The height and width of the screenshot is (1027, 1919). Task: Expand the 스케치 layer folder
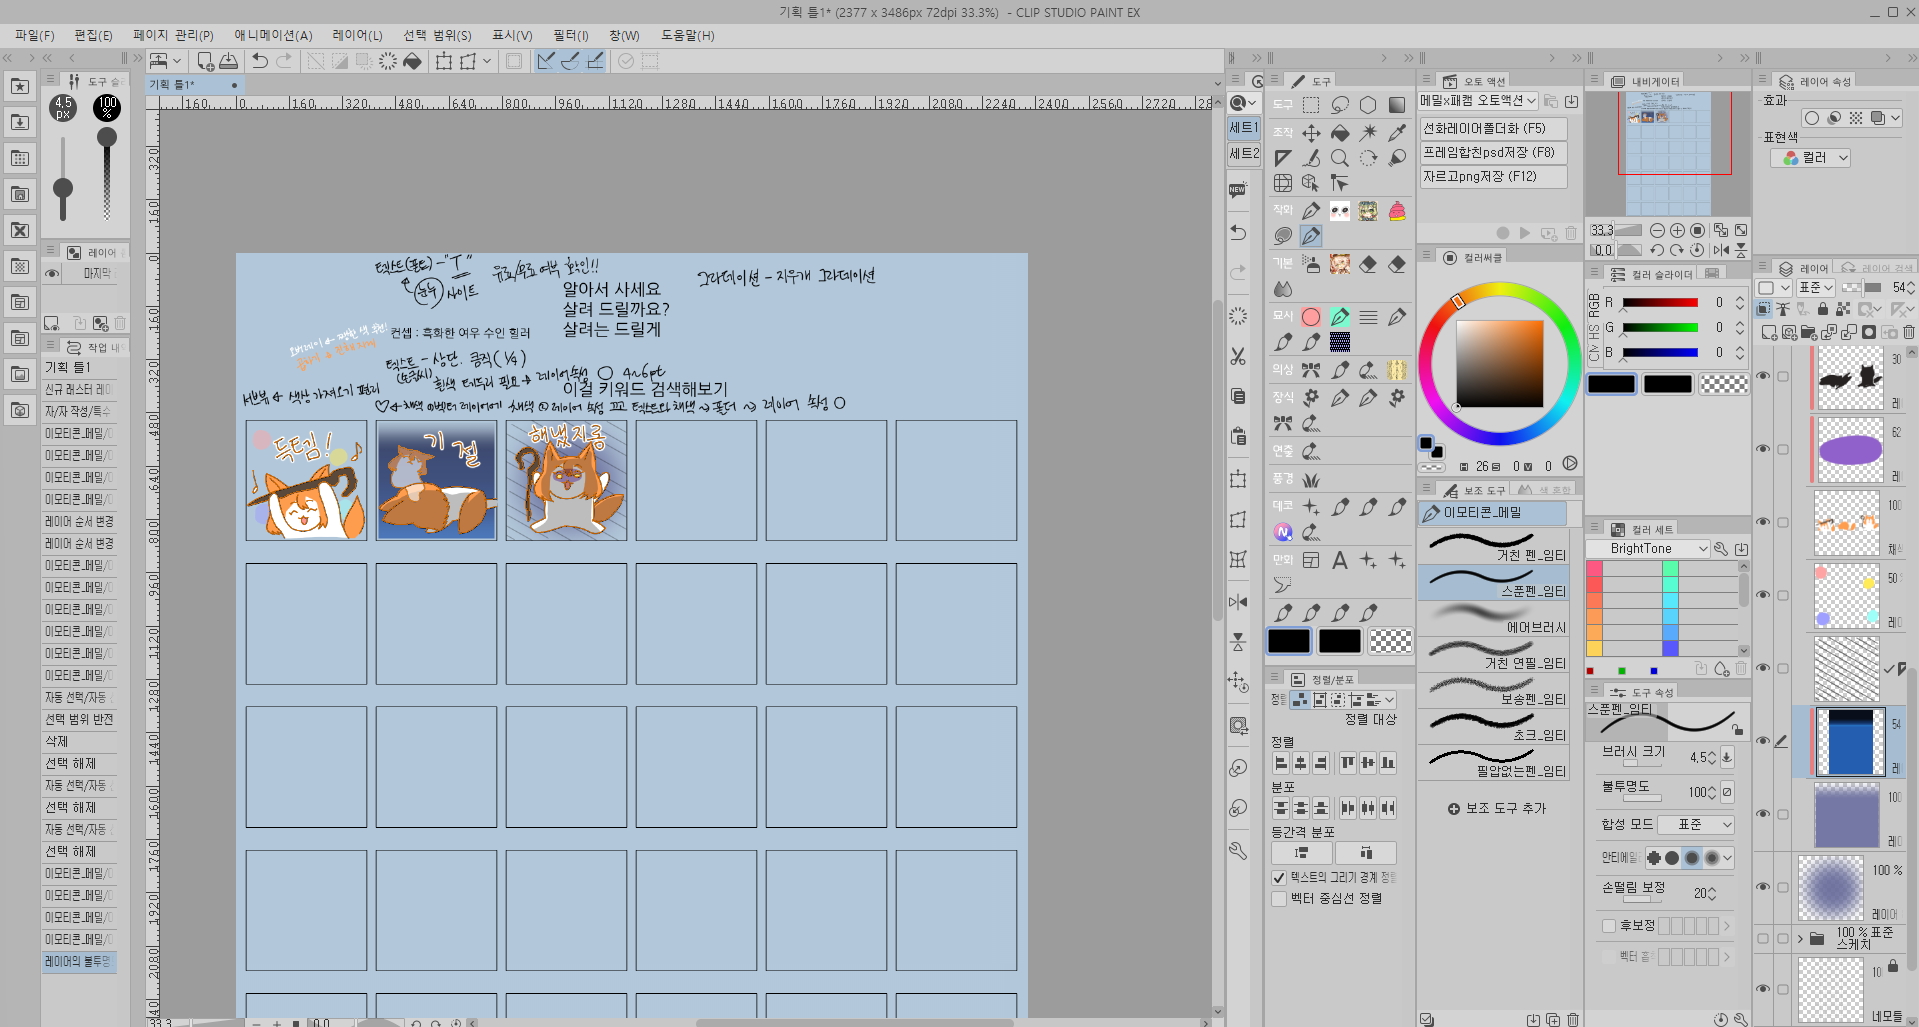pyautogui.click(x=1800, y=938)
